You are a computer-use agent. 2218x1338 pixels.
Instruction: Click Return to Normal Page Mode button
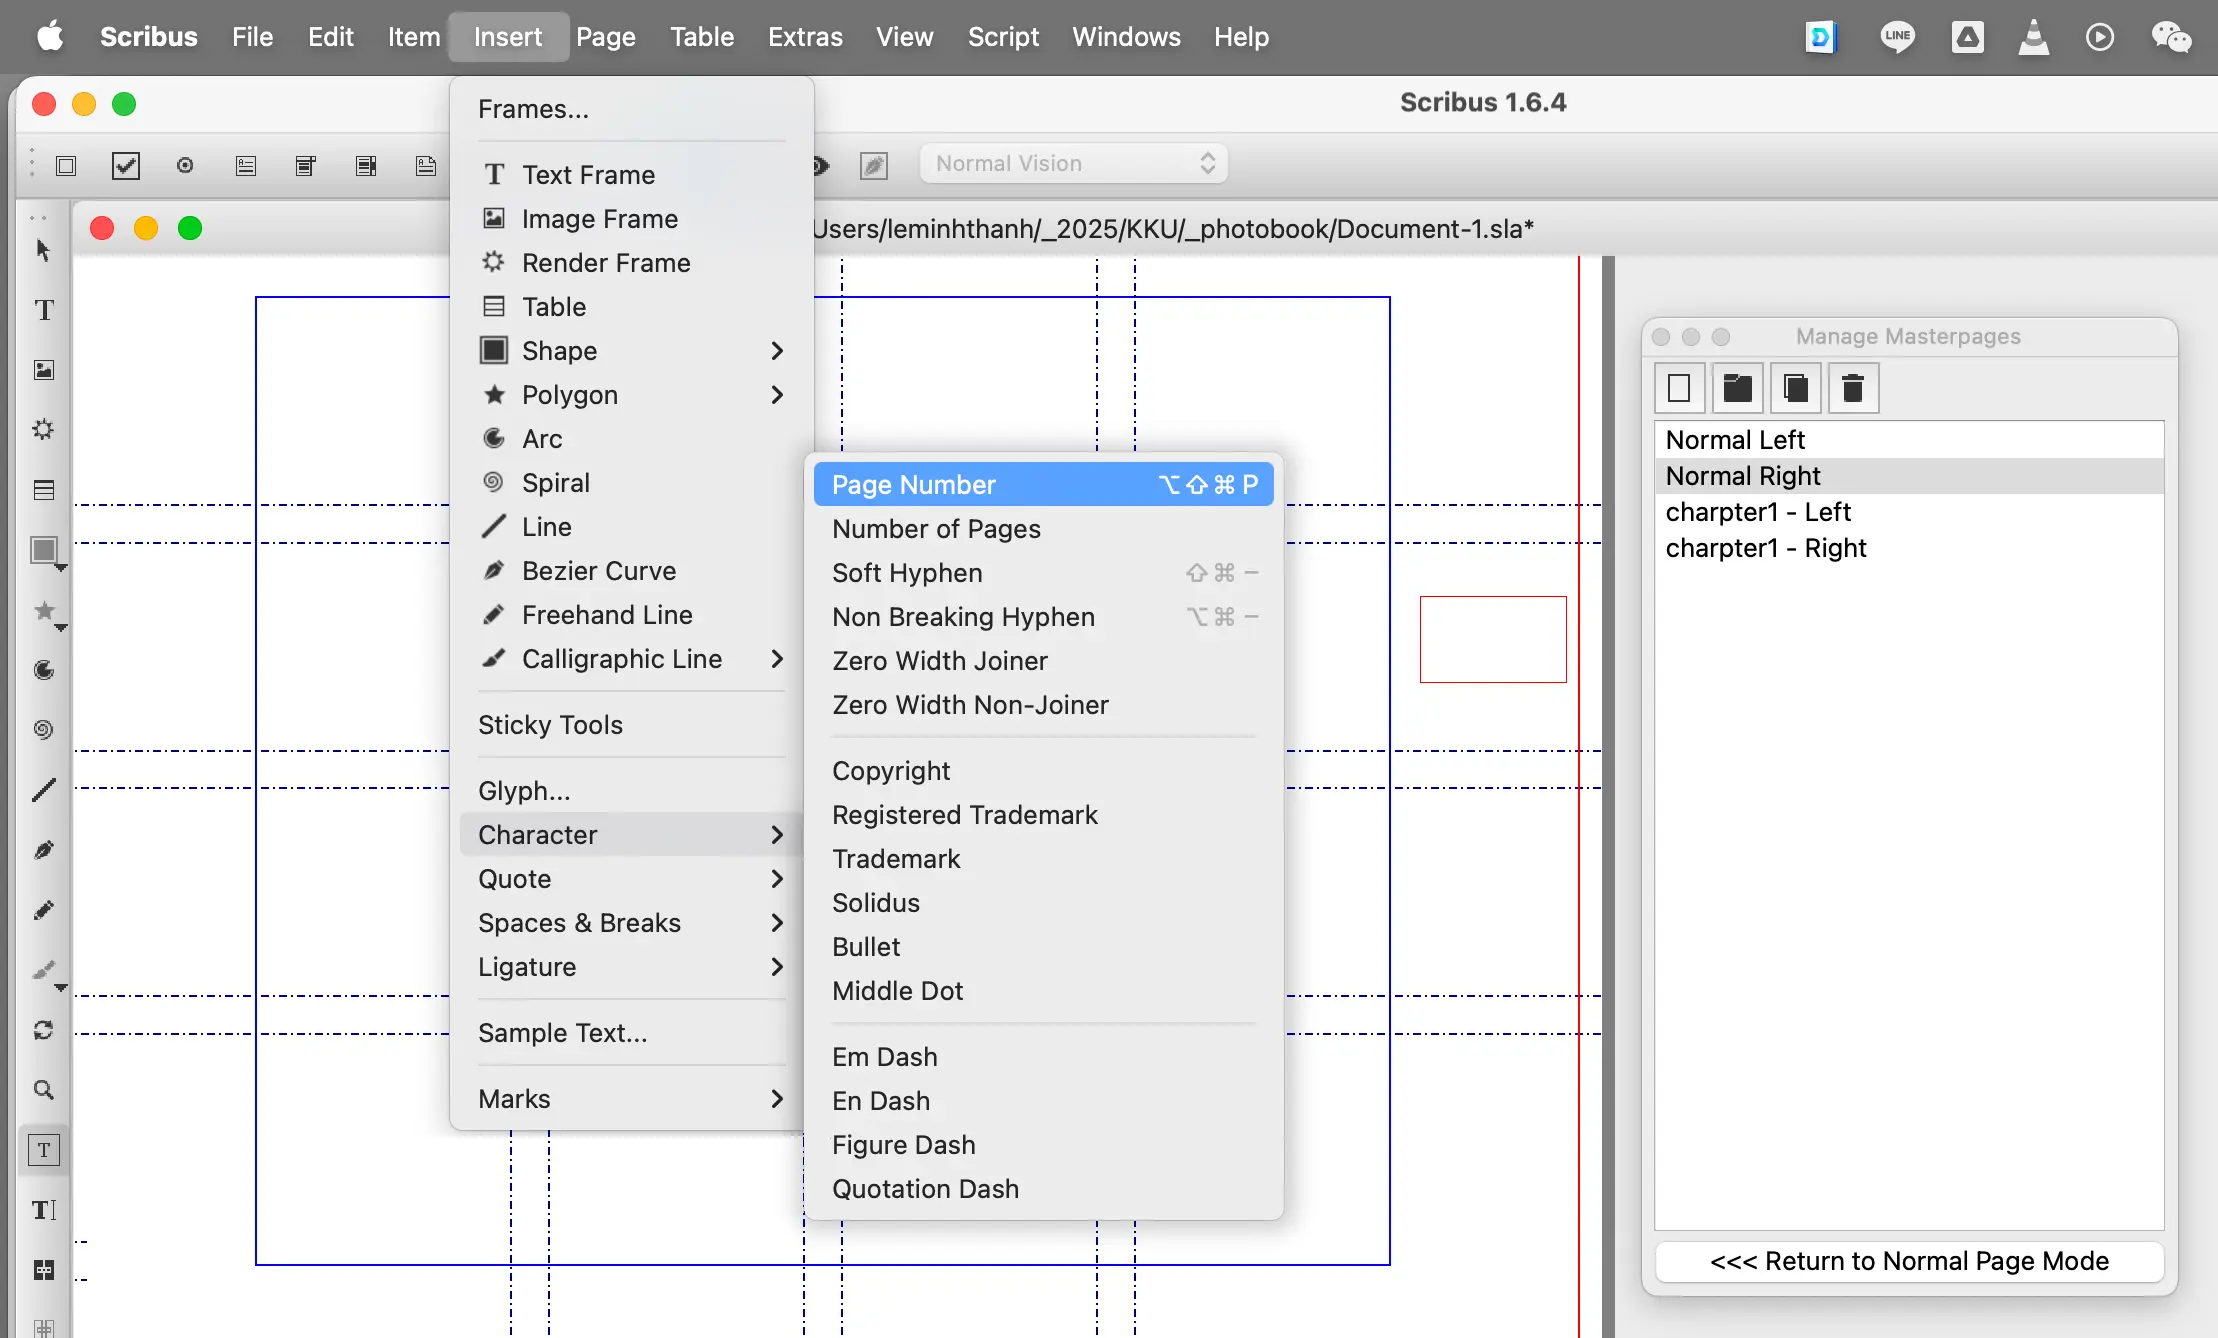1908,1261
